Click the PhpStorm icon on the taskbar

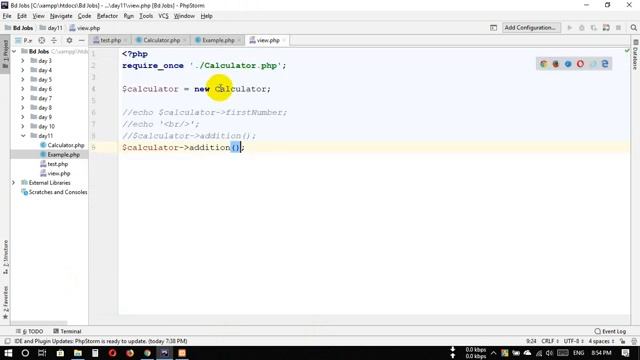point(164,353)
